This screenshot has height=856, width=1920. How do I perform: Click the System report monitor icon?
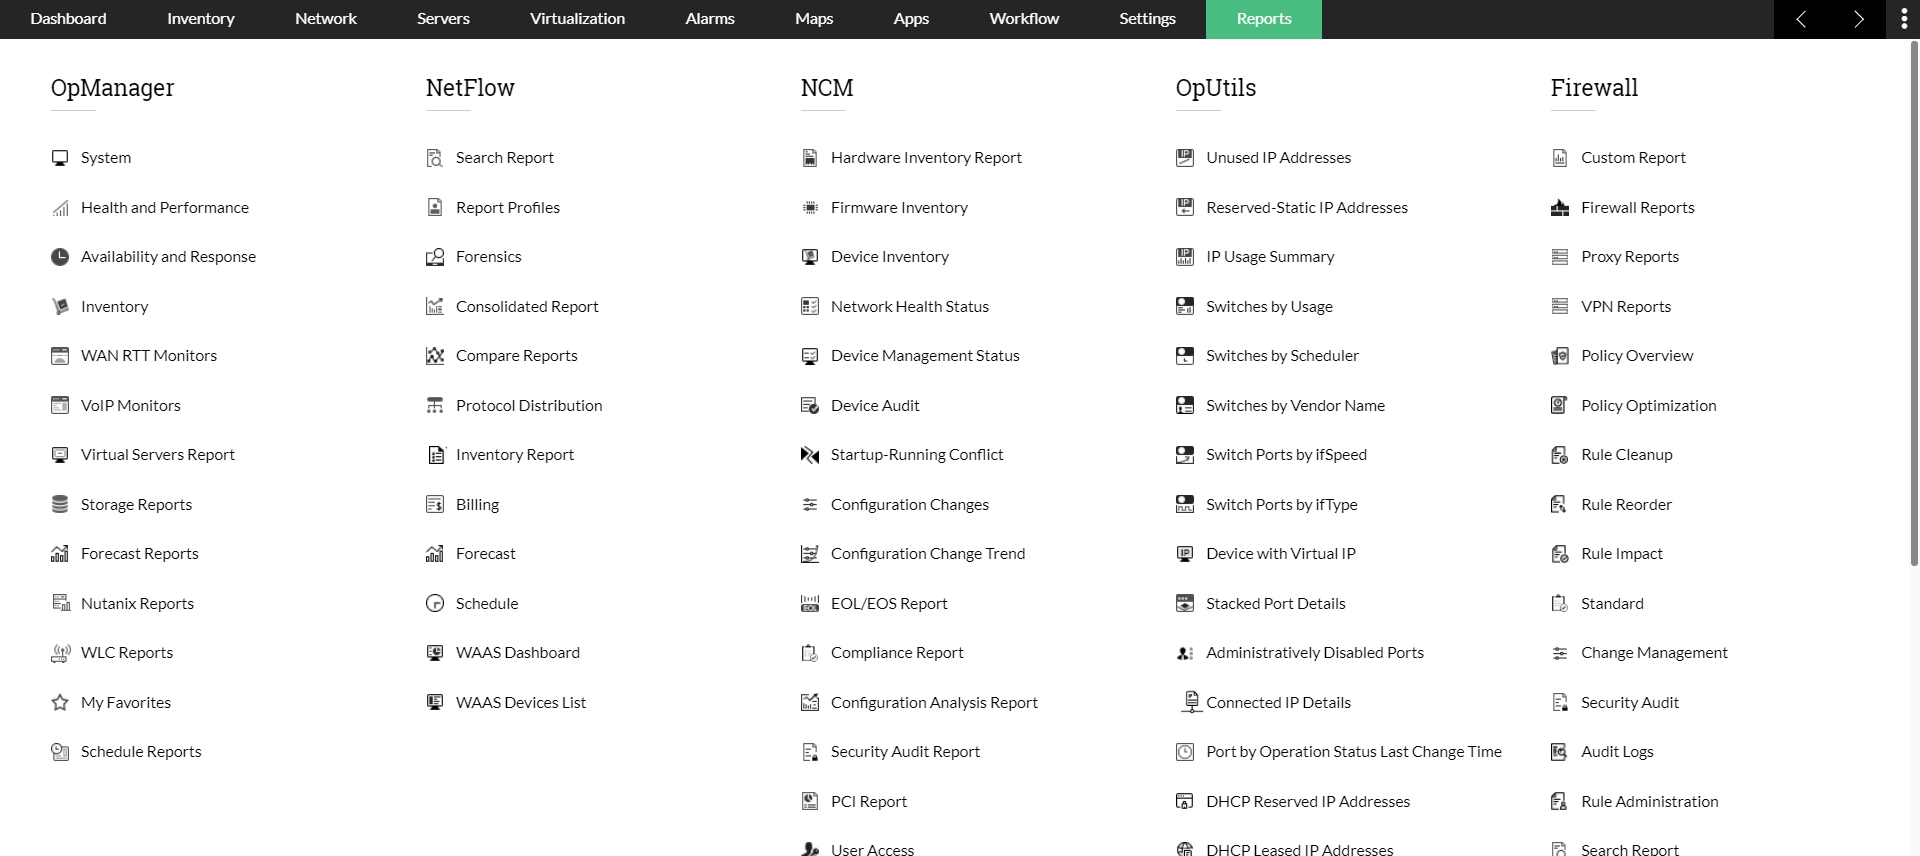(x=60, y=158)
